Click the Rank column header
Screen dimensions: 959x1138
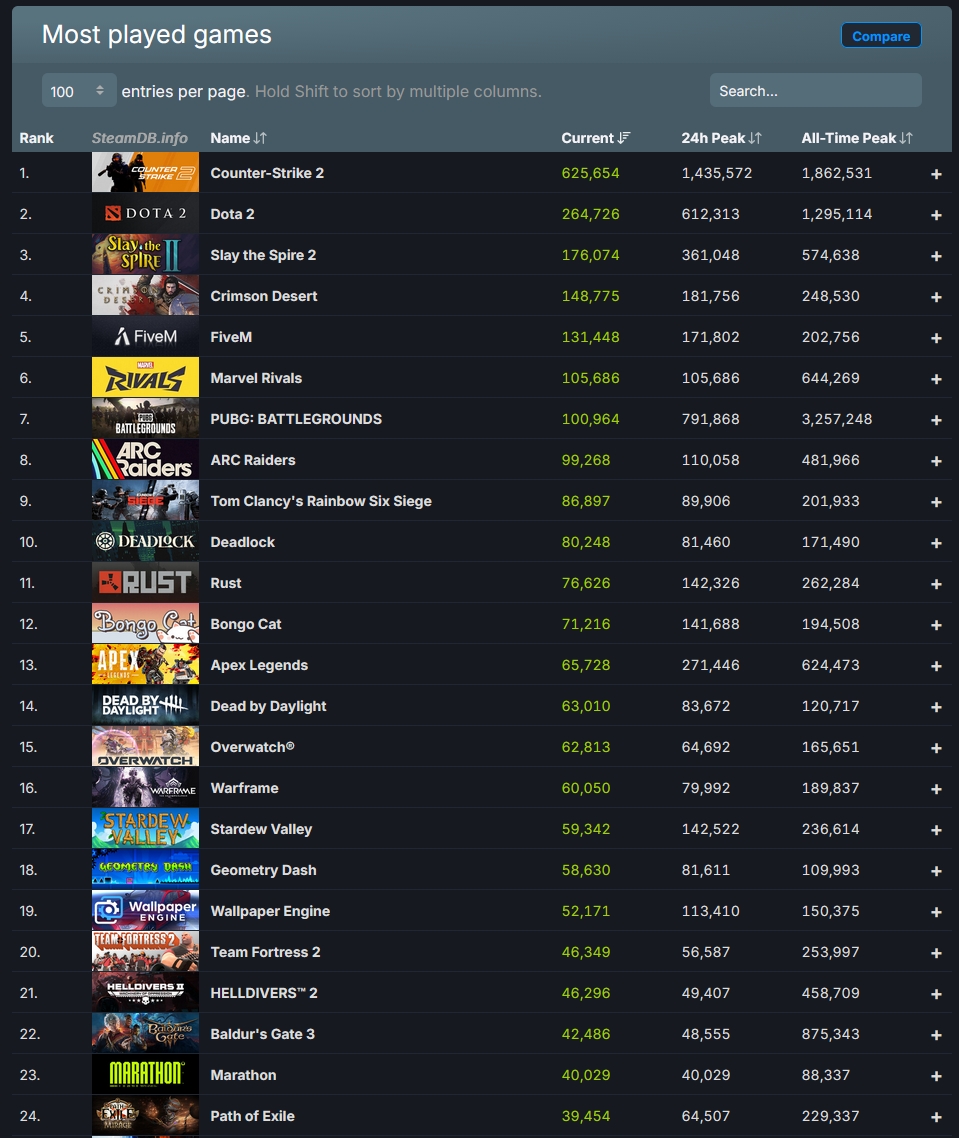click(x=36, y=138)
